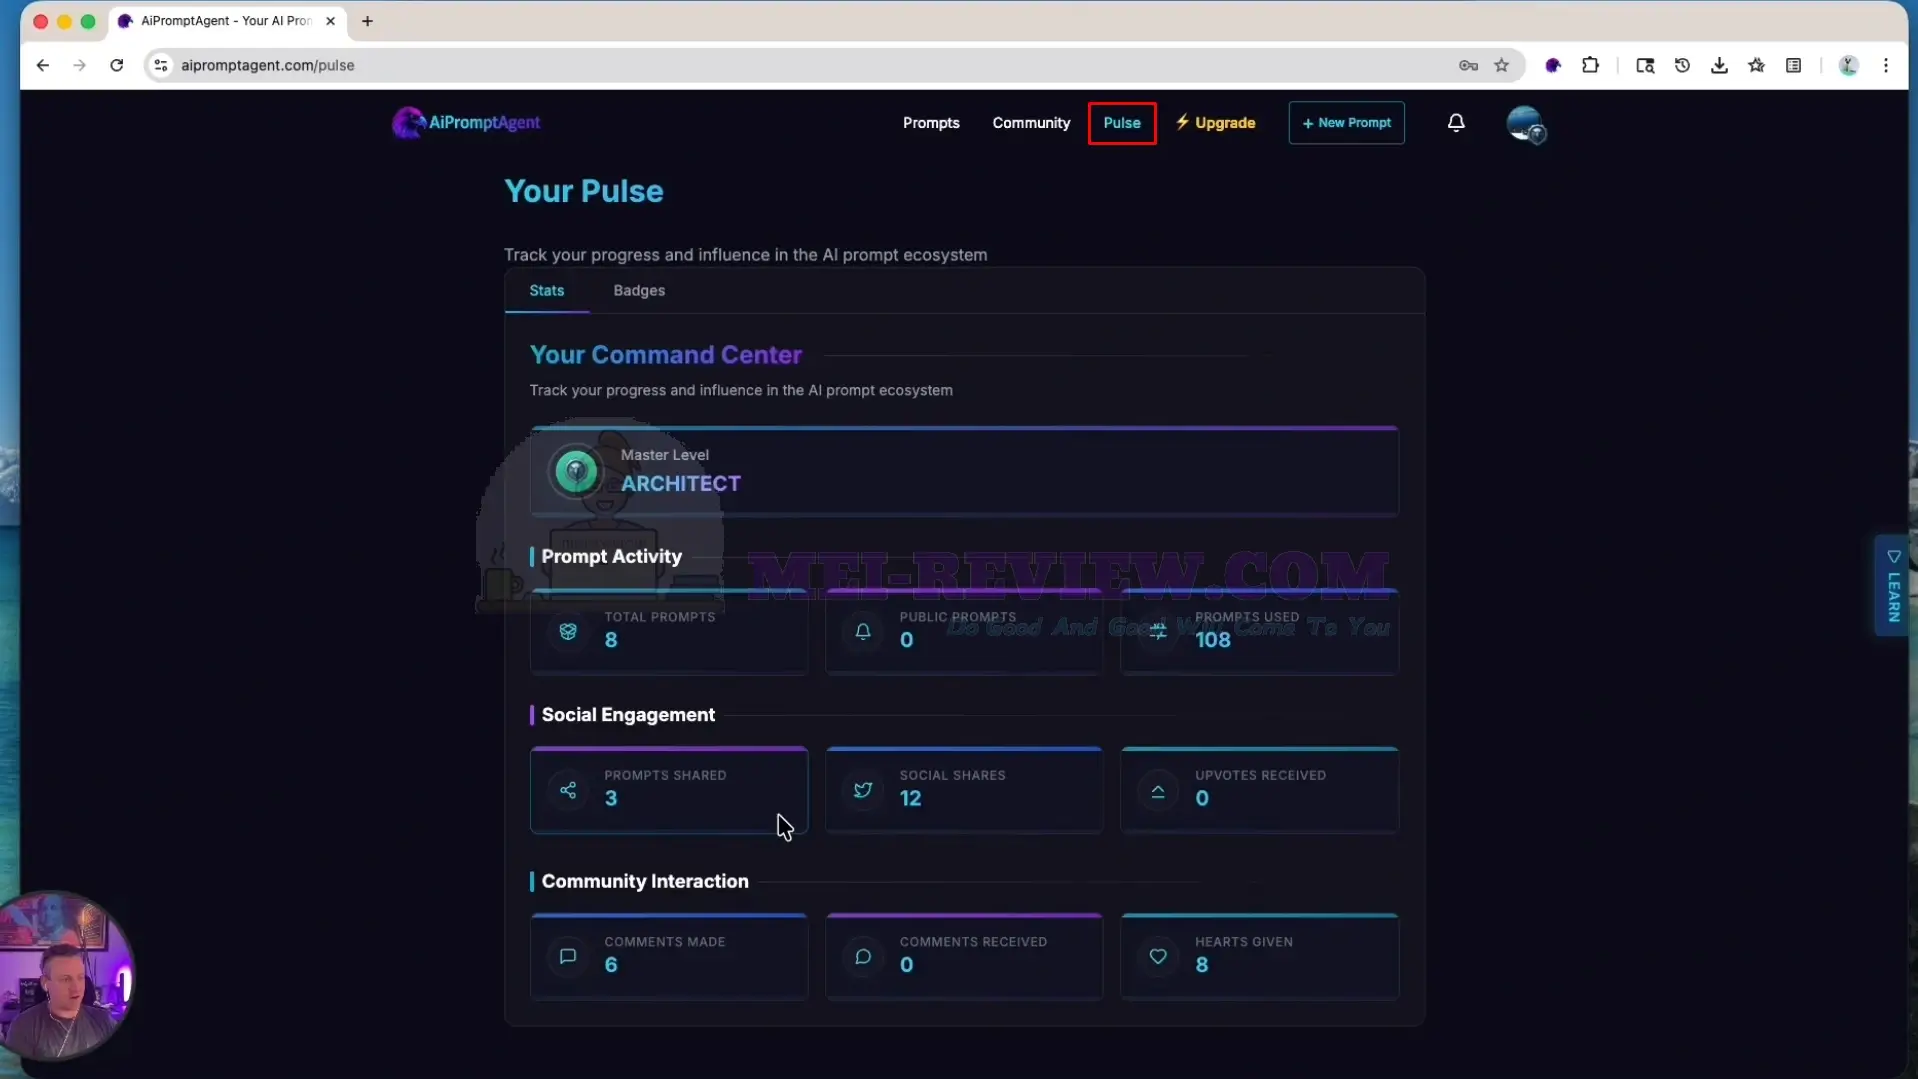Click the Hearts Given heart icon
This screenshot has width=1918, height=1079.
pos(1158,956)
